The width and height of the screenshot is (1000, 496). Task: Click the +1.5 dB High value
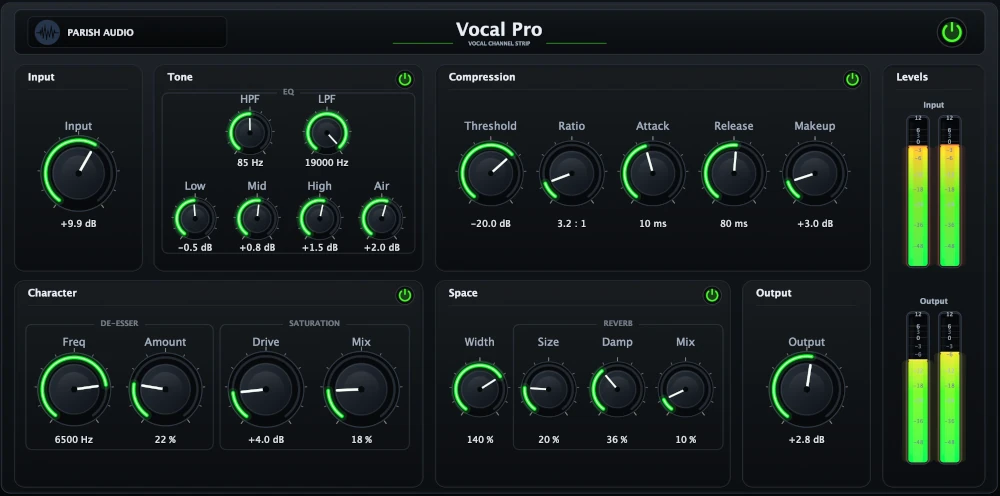point(320,247)
